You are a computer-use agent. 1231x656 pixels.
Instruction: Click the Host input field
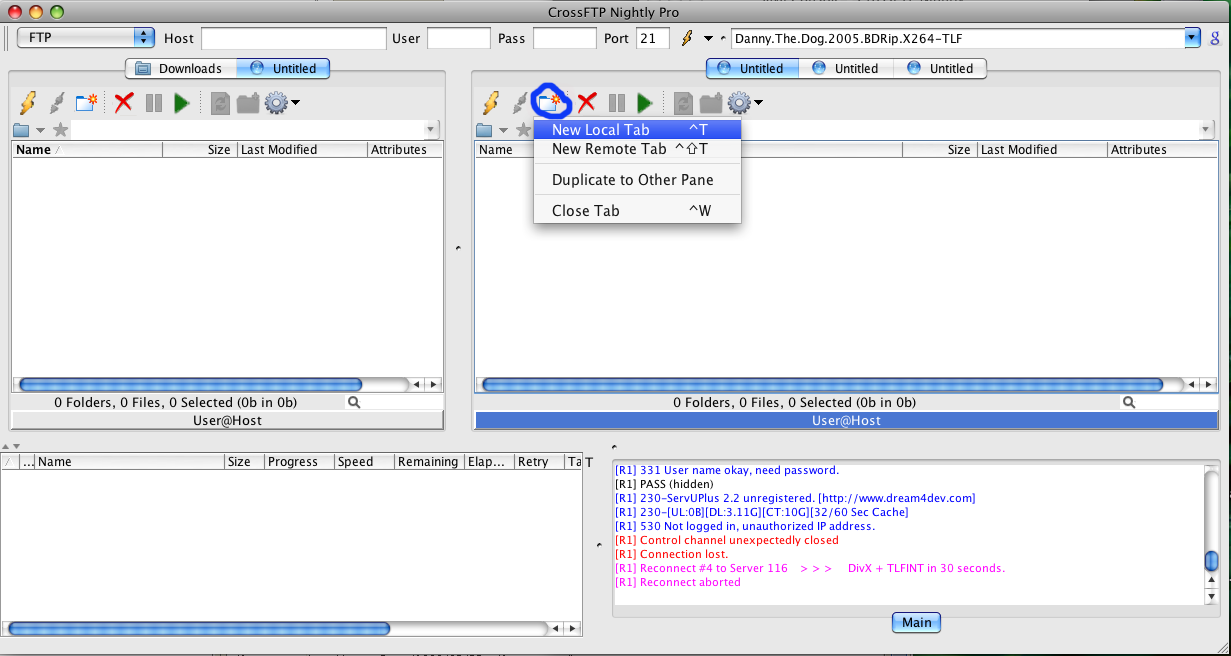(x=293, y=38)
